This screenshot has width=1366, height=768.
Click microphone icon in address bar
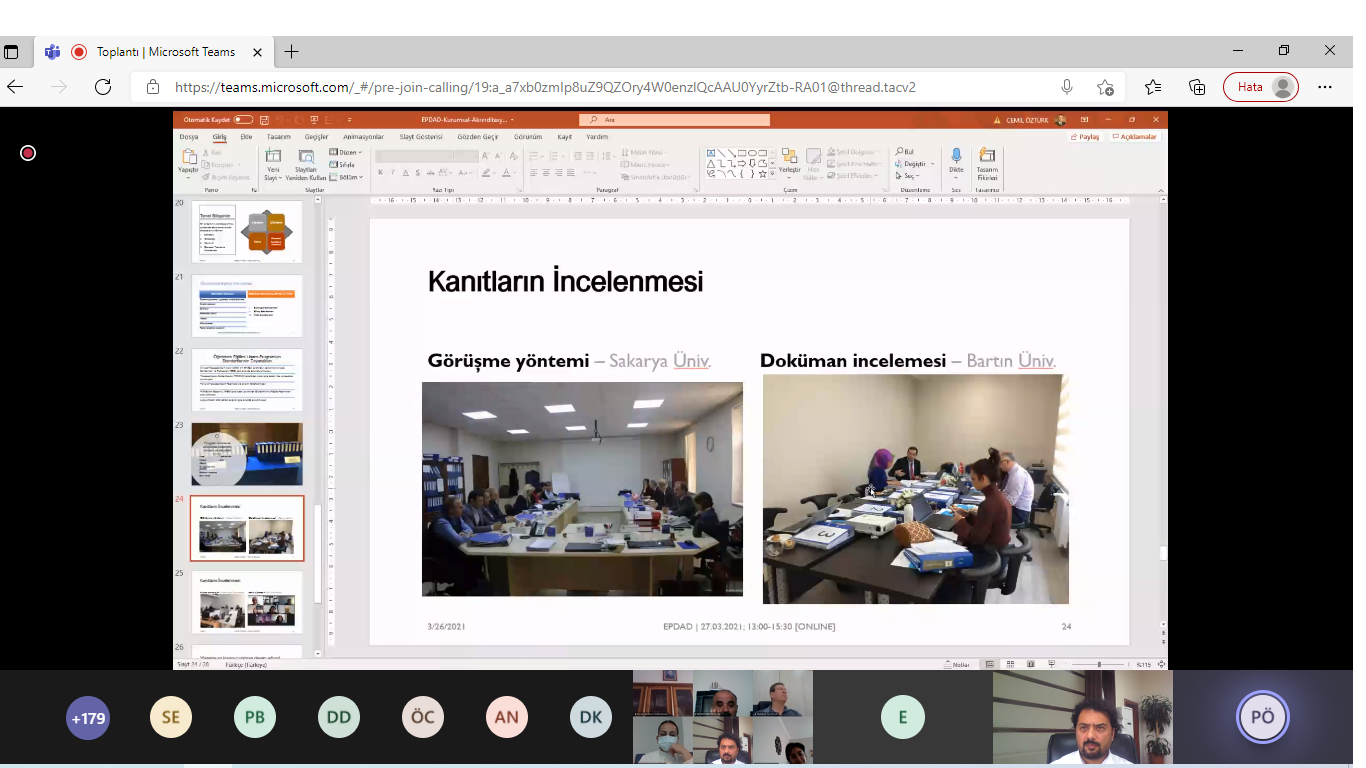[1067, 87]
